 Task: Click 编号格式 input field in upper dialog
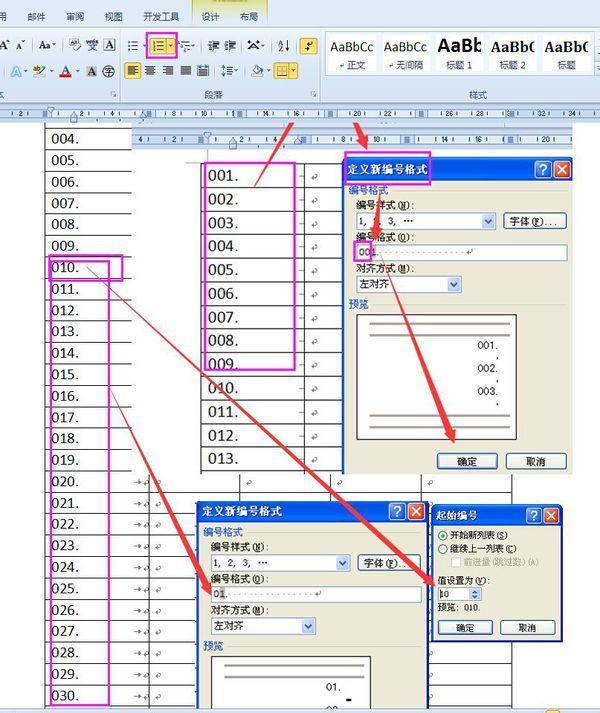pyautogui.click(x=461, y=252)
